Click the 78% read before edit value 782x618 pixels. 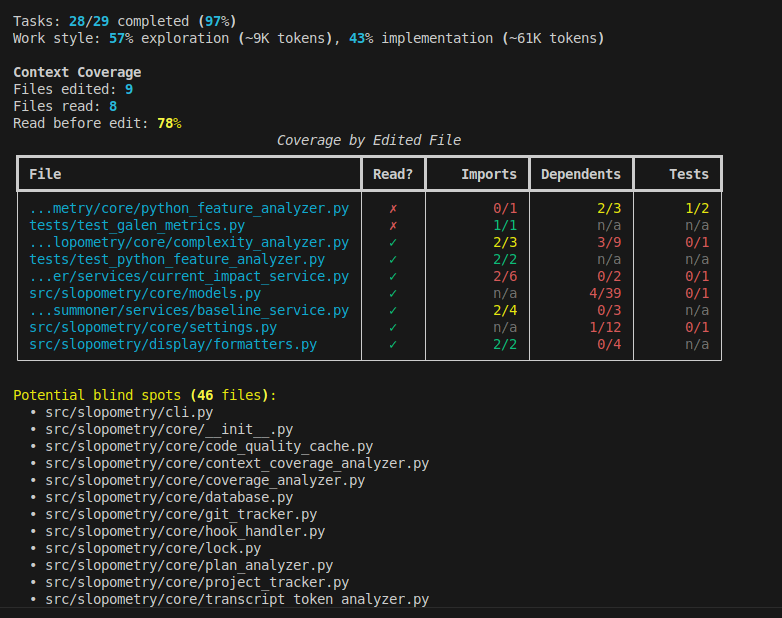169,123
